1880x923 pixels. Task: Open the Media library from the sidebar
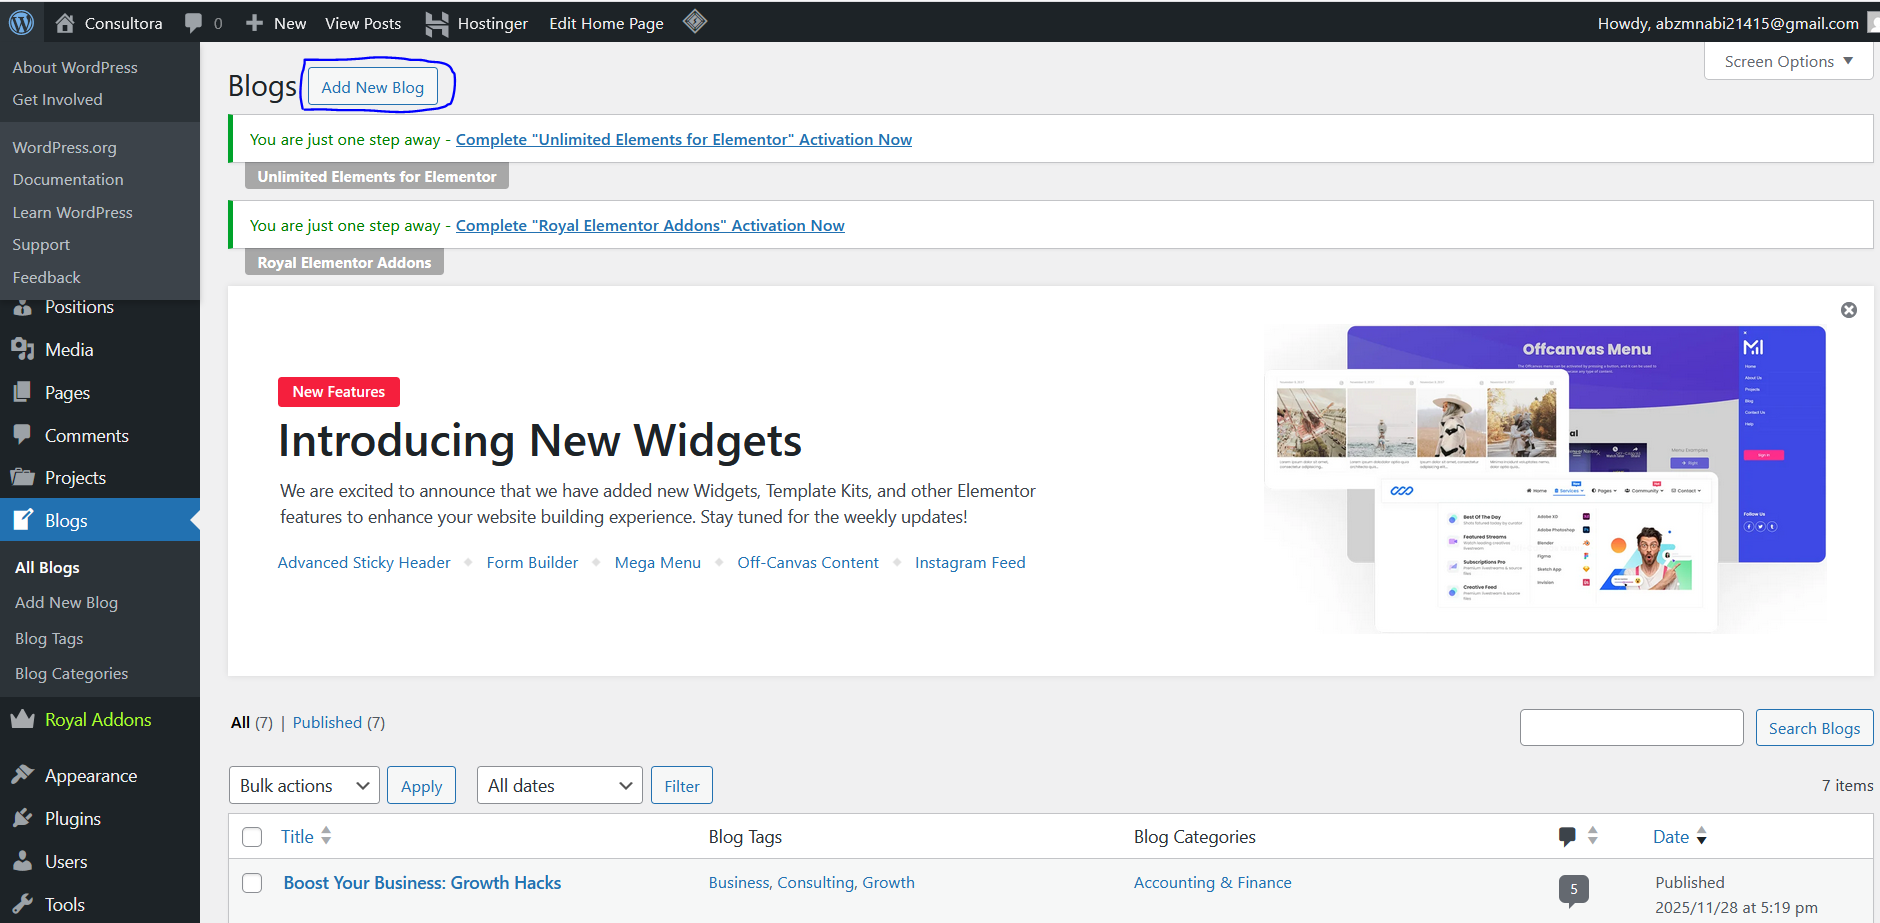24,349
